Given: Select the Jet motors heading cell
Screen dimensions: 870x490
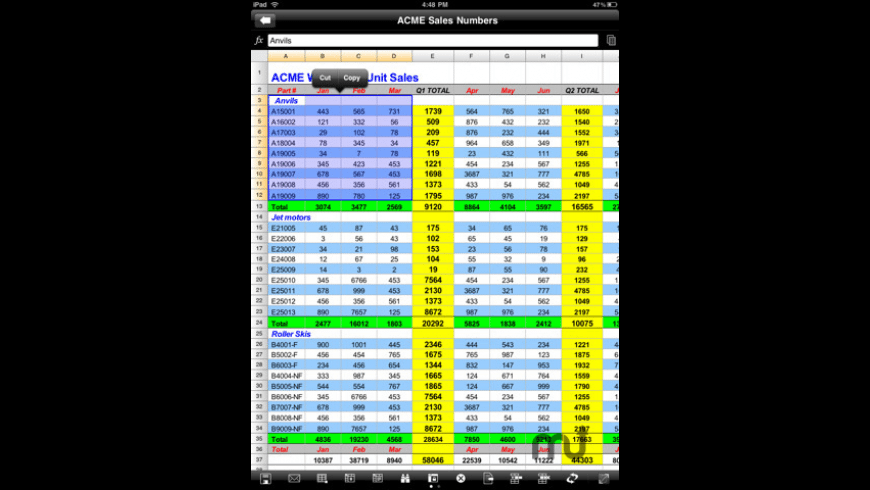Looking at the screenshot, I should [x=291, y=218].
